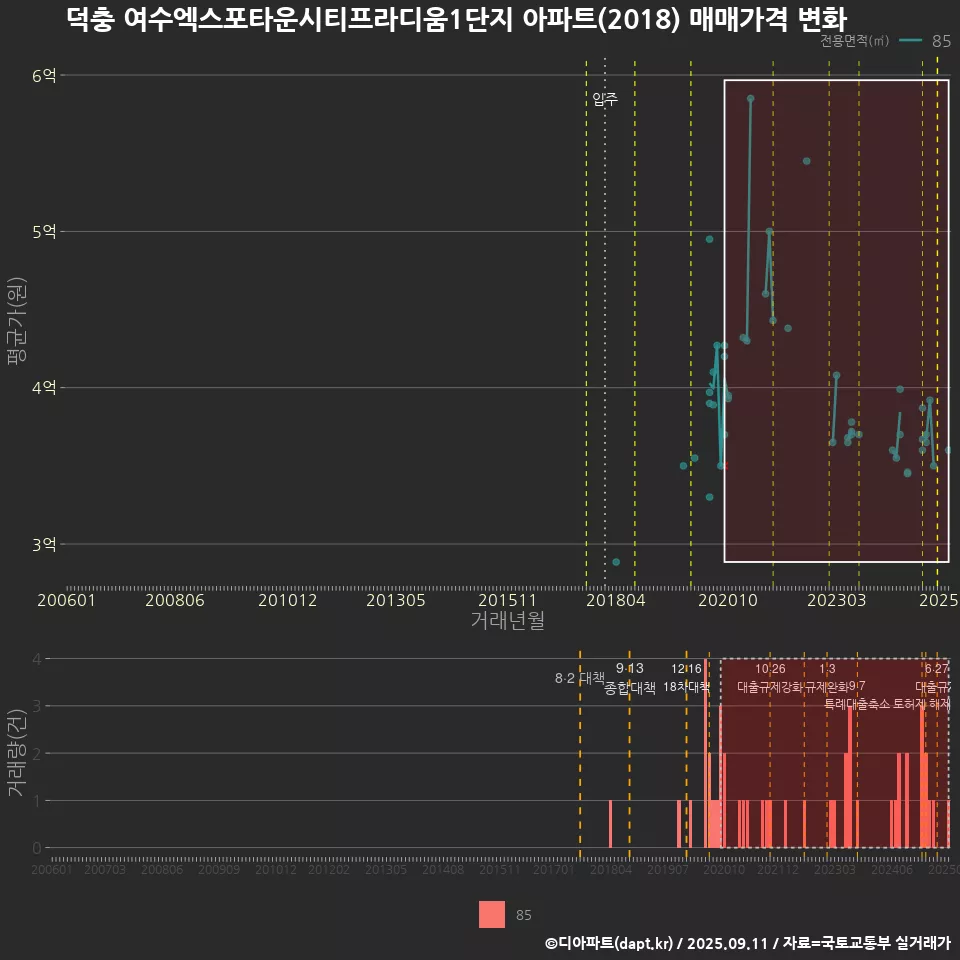Viewport: 960px width, 960px height.
Task: Click the 6억 y-axis label
Action: (44, 75)
